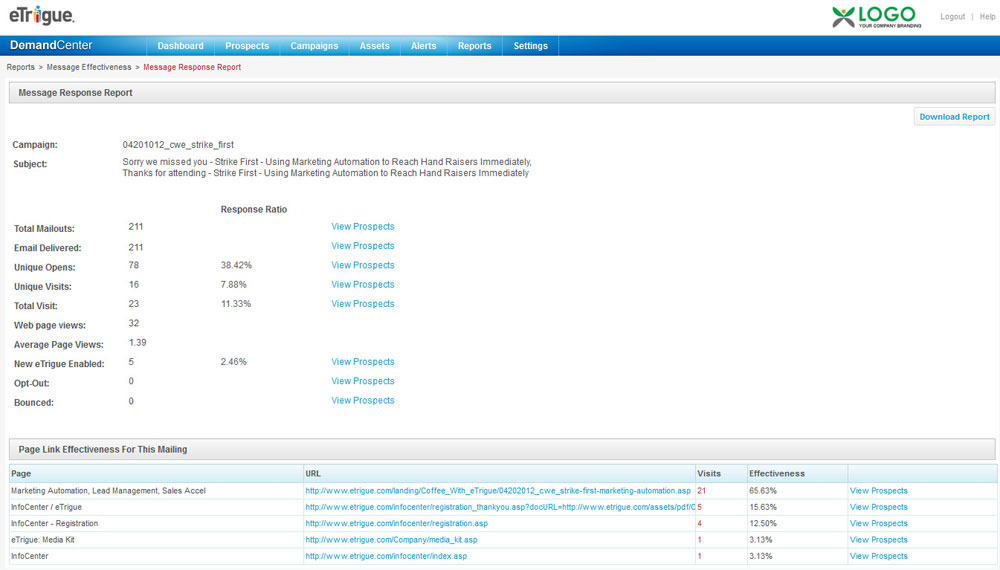View Prospects for InfoCenter / eTrigue row
The height and width of the screenshot is (570, 1000).
[878, 507]
